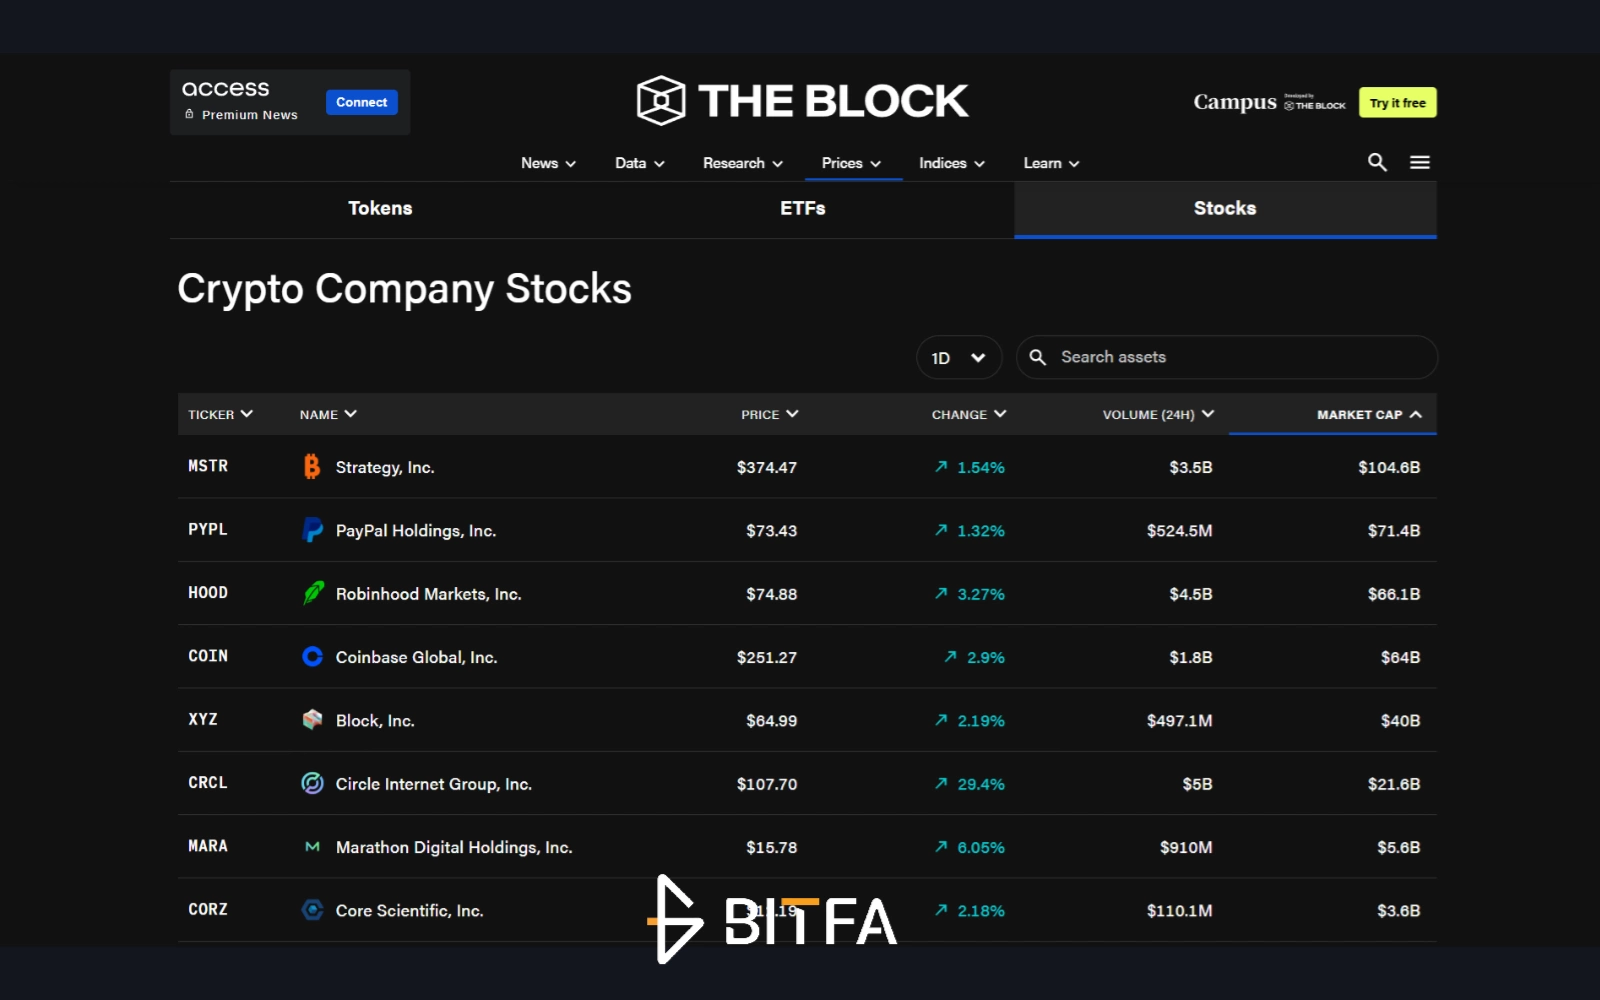Image resolution: width=1600 pixels, height=1000 pixels.
Task: Click the magnifier icon in Search assets box
Action: tap(1038, 357)
